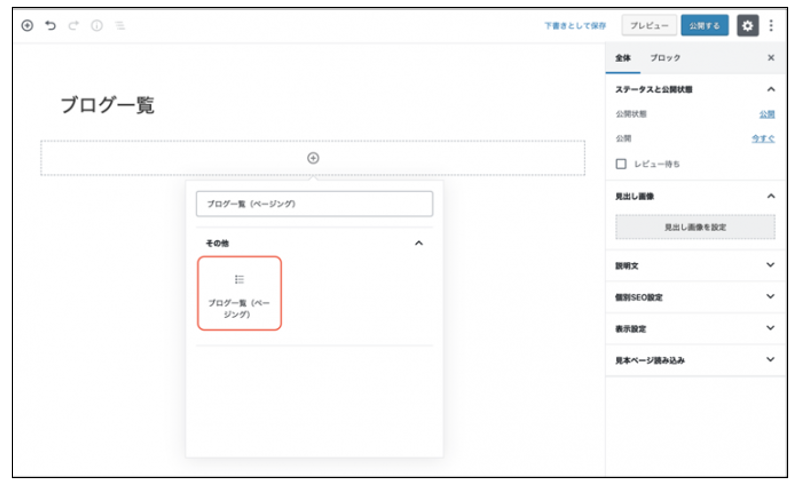The height and width of the screenshot is (489, 798).
Task: Select the ブログ一覧（ページング） block
Action: point(240,293)
